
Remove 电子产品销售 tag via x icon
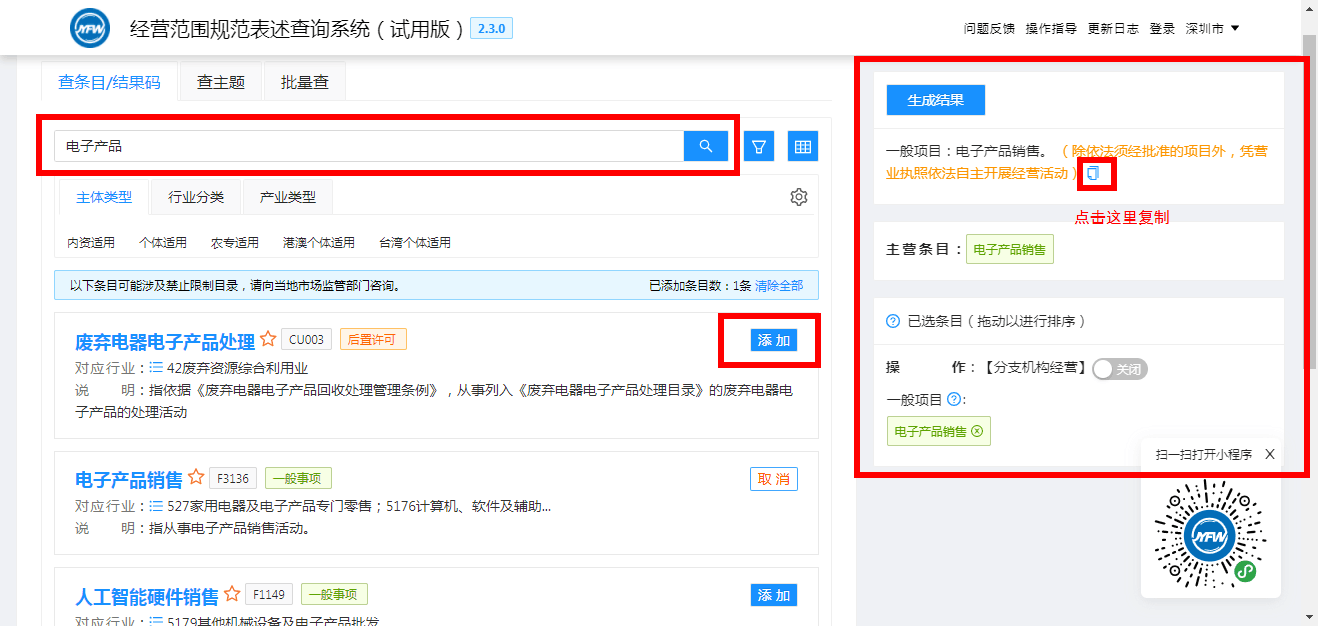click(977, 432)
